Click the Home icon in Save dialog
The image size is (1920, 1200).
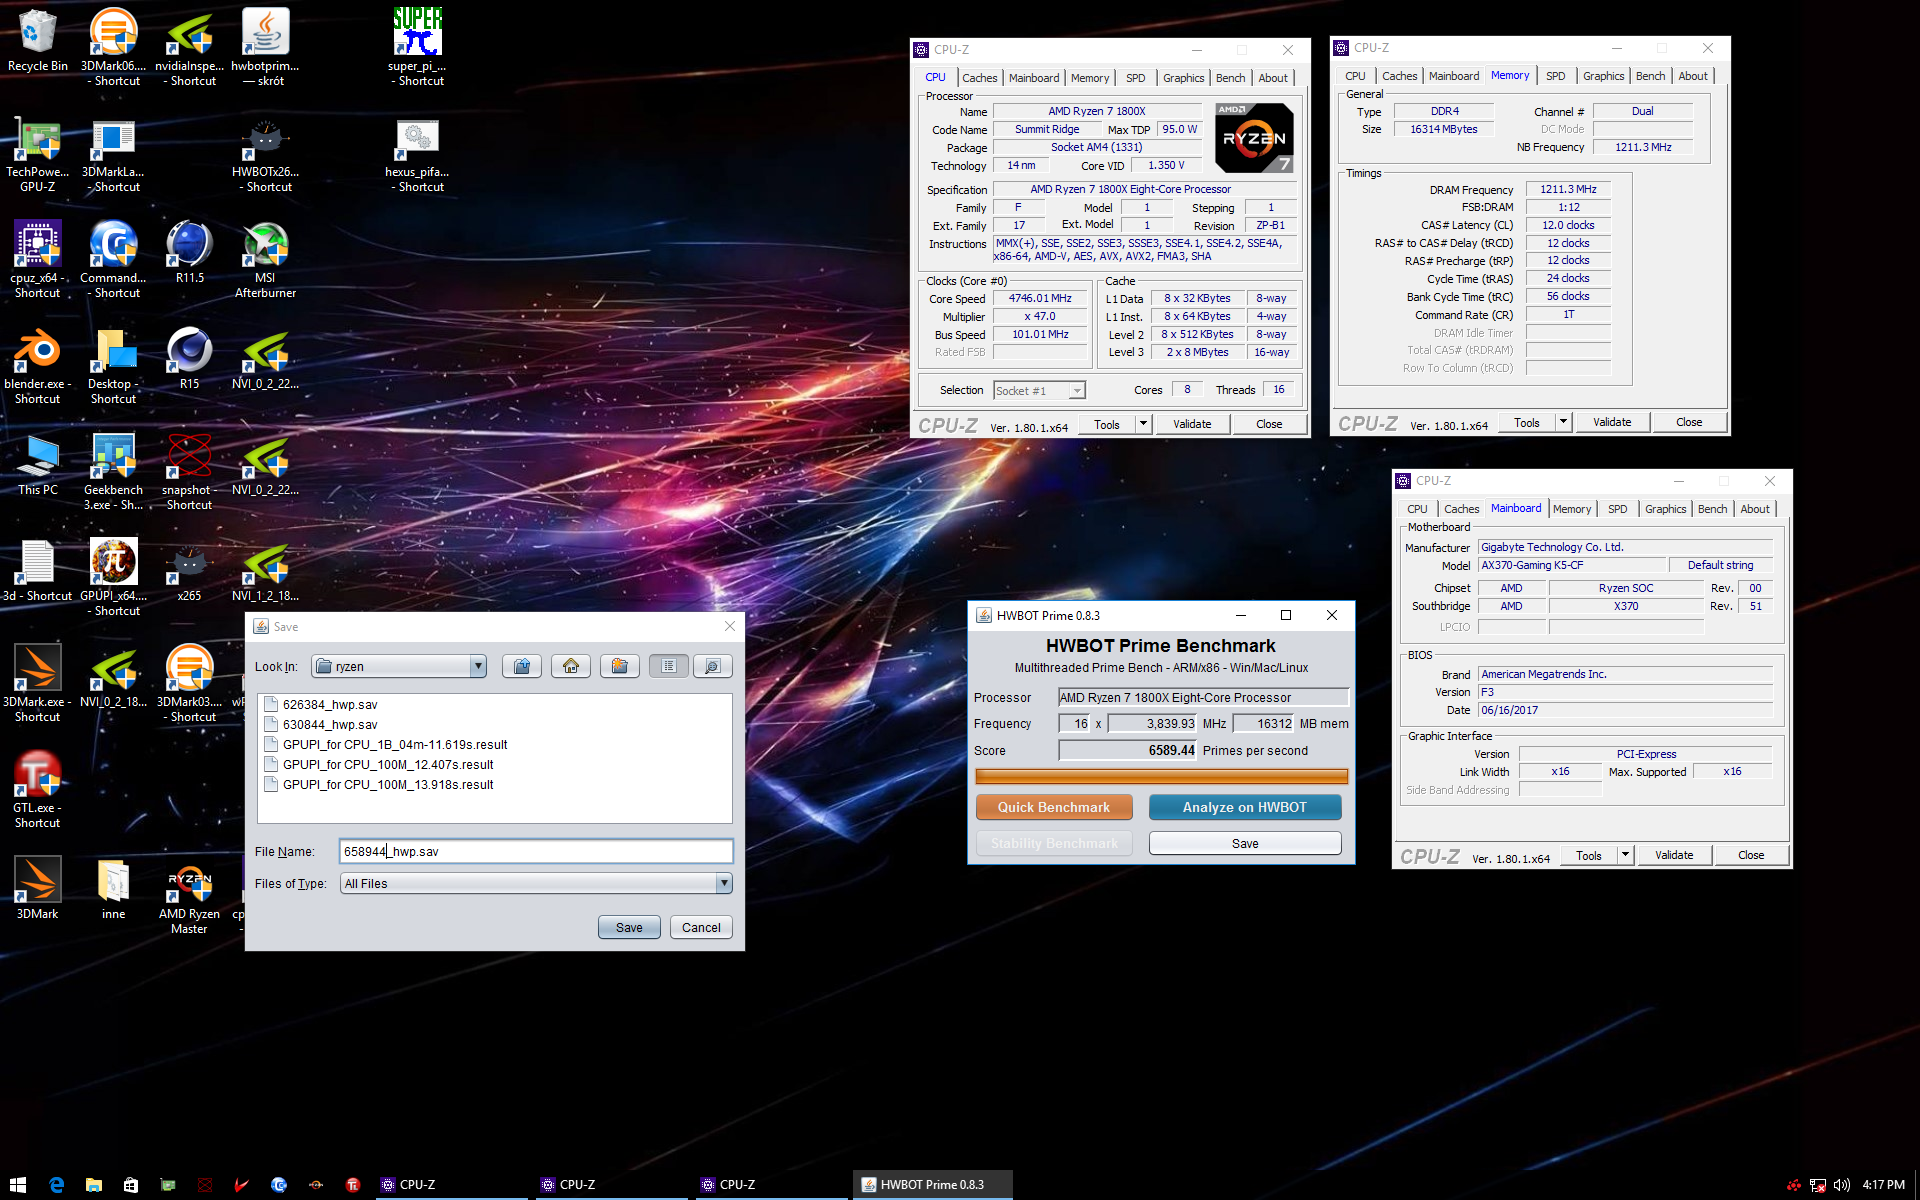[571, 666]
